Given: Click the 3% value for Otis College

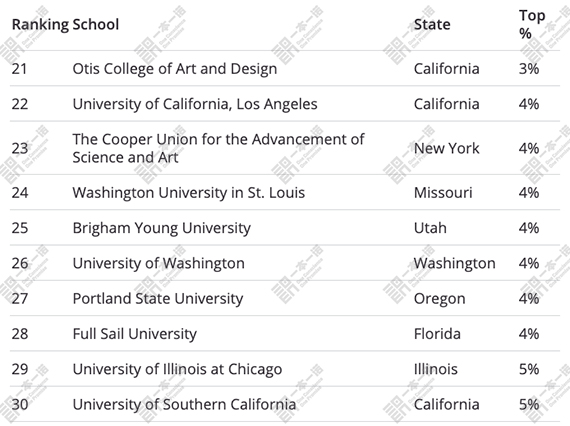Looking at the screenshot, I should pyautogui.click(x=529, y=69).
